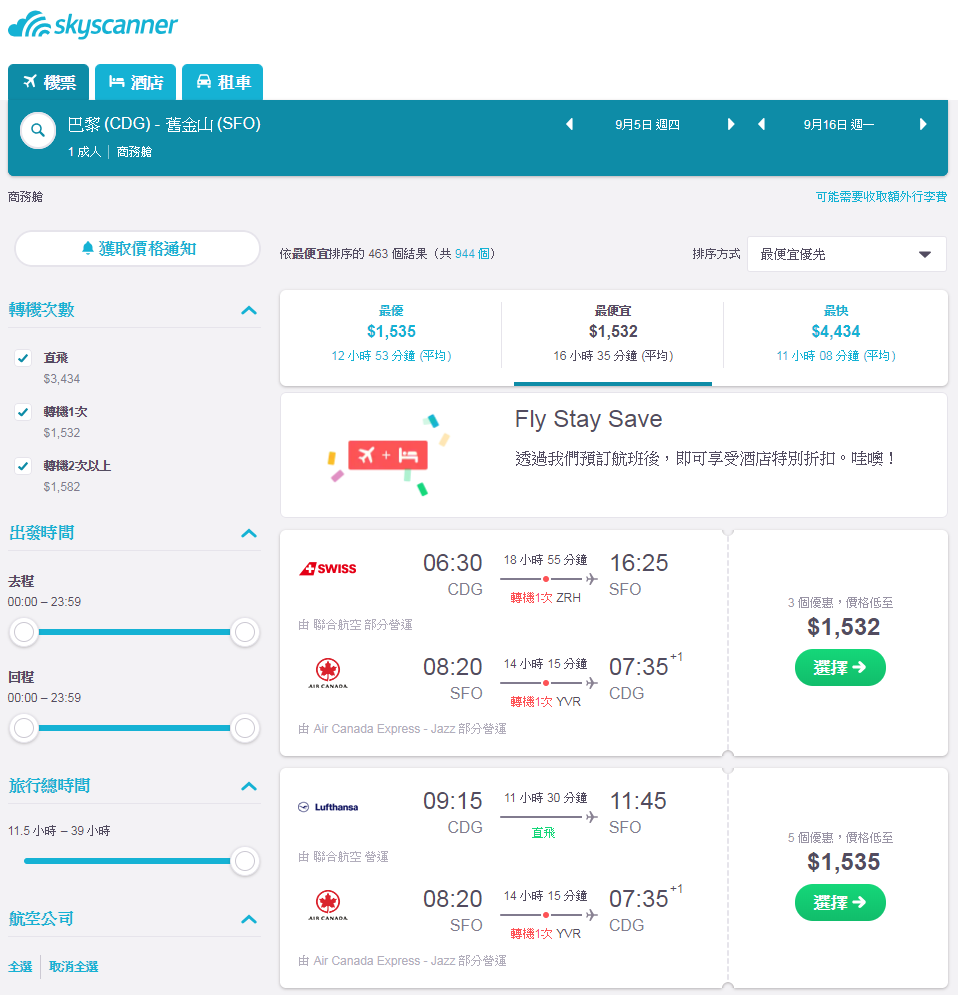Click the 18 小時 55 分鐘 duration

[546, 560]
